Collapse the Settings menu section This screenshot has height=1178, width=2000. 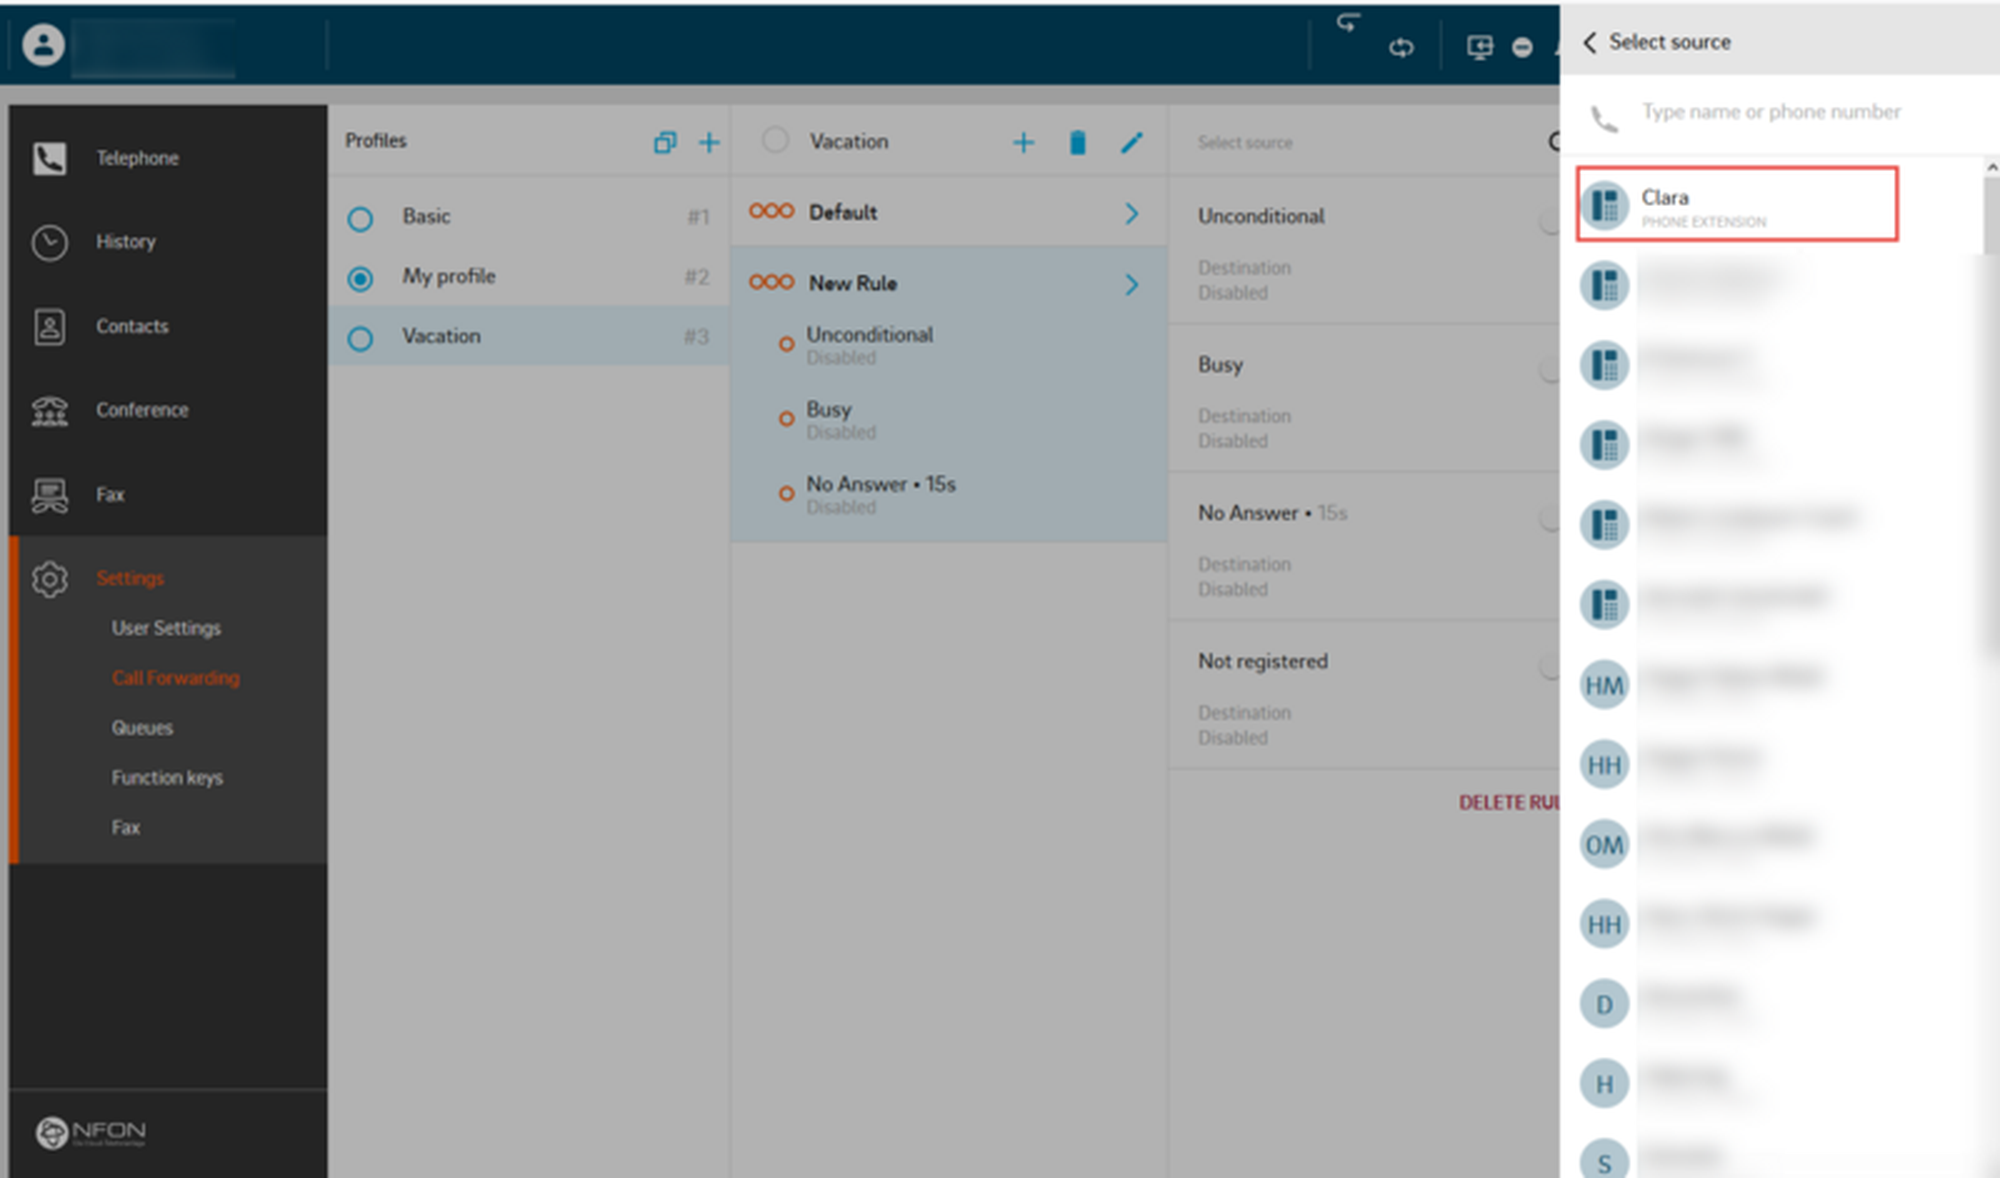[x=130, y=578]
